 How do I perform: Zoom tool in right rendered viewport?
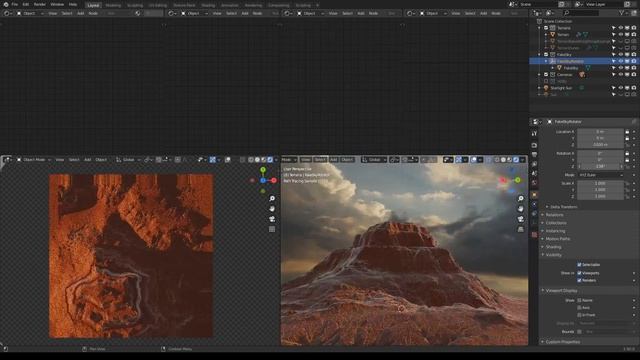point(520,198)
